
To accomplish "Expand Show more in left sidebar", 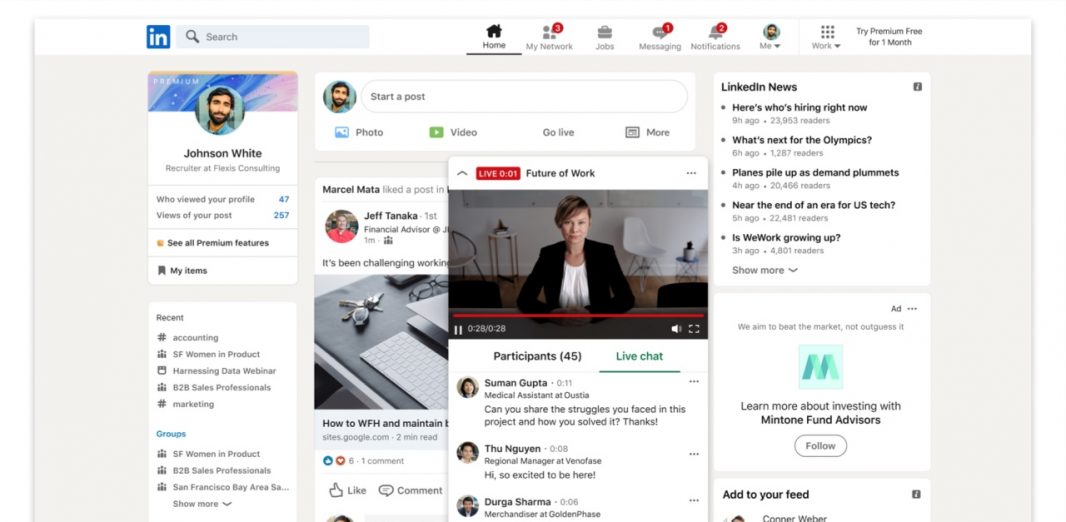I will click(202, 504).
